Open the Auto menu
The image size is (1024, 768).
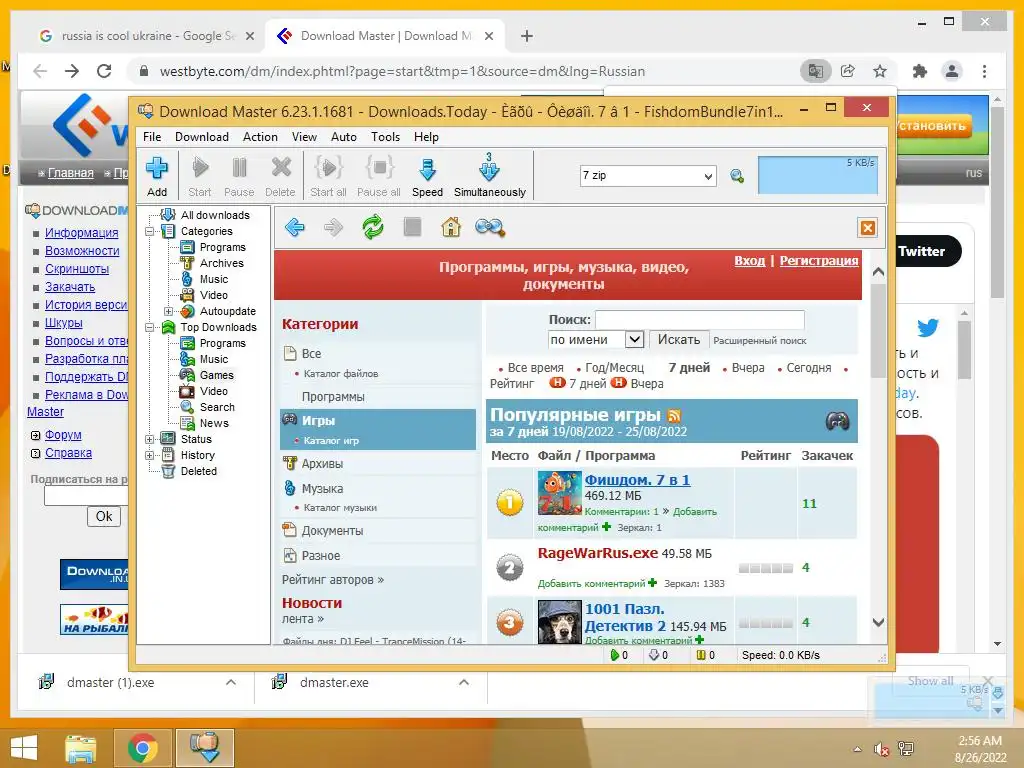tap(344, 137)
